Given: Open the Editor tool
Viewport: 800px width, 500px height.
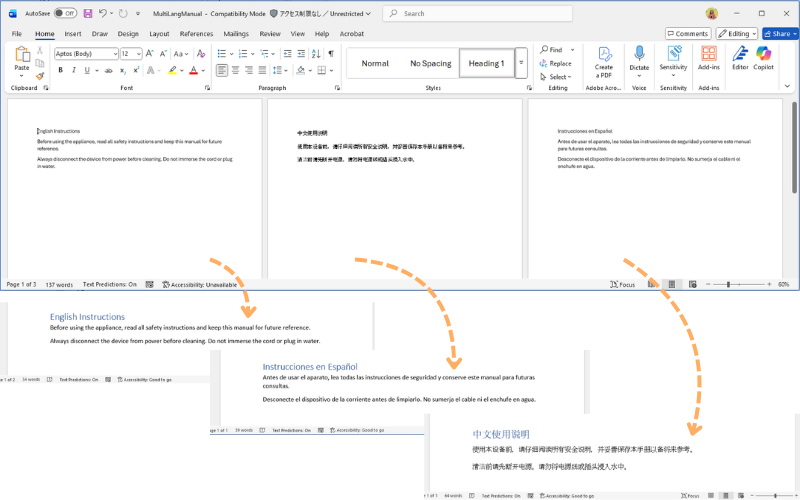Looking at the screenshot, I should (x=740, y=58).
